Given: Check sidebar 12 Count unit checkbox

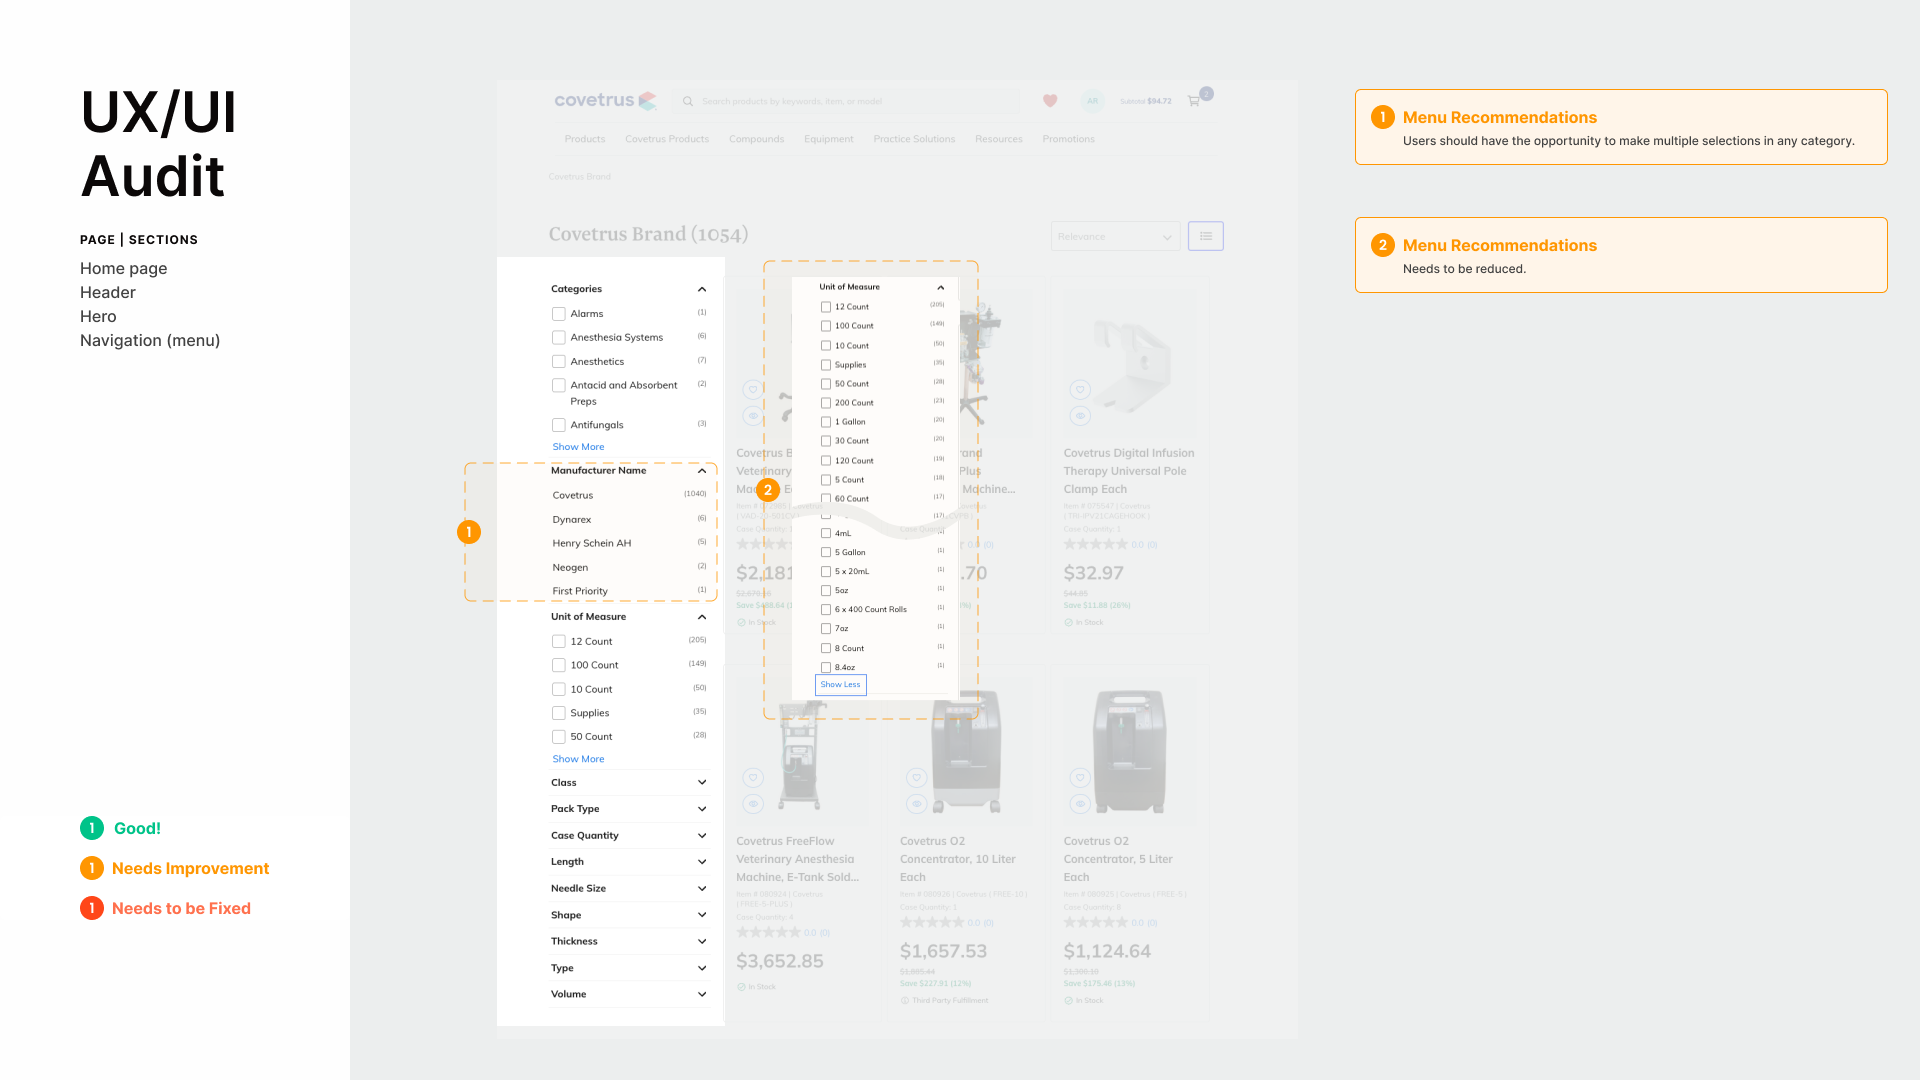Looking at the screenshot, I should pyautogui.click(x=559, y=642).
